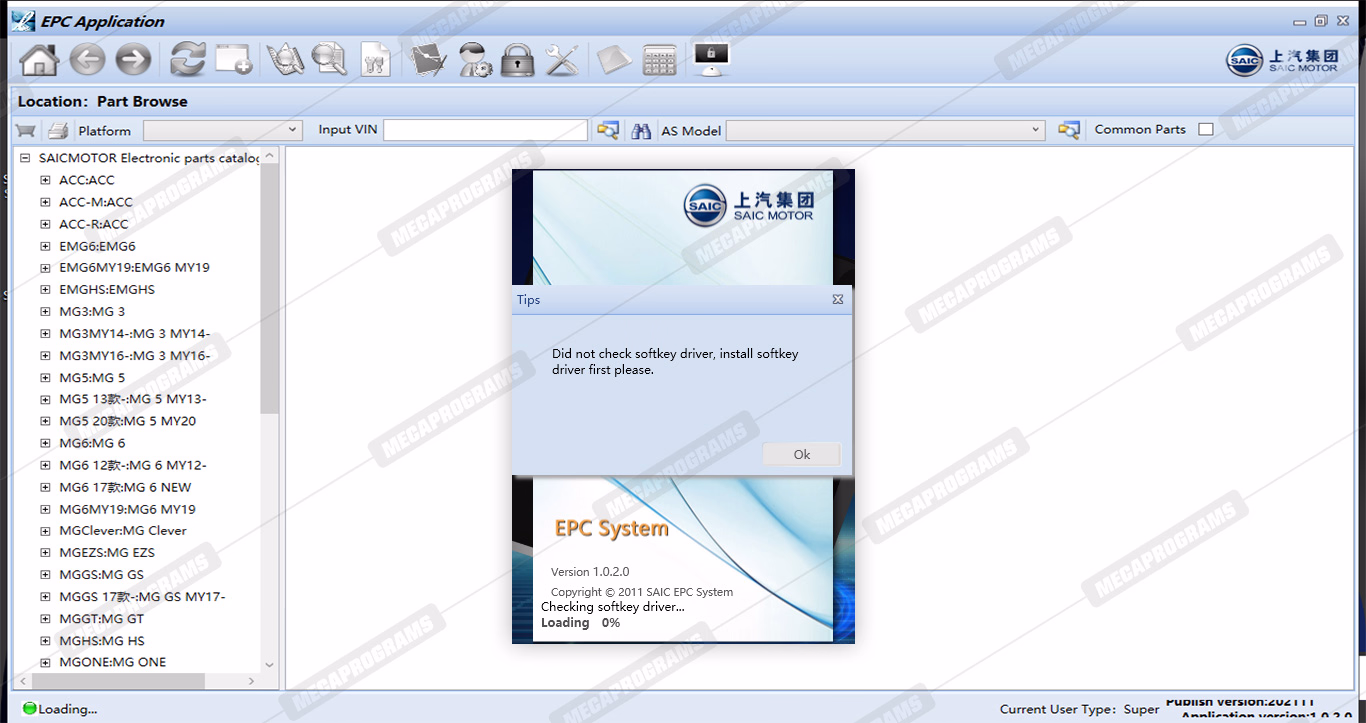Click in the Input VIN field
Viewport: 1366px width, 723px height.
tap(485, 130)
